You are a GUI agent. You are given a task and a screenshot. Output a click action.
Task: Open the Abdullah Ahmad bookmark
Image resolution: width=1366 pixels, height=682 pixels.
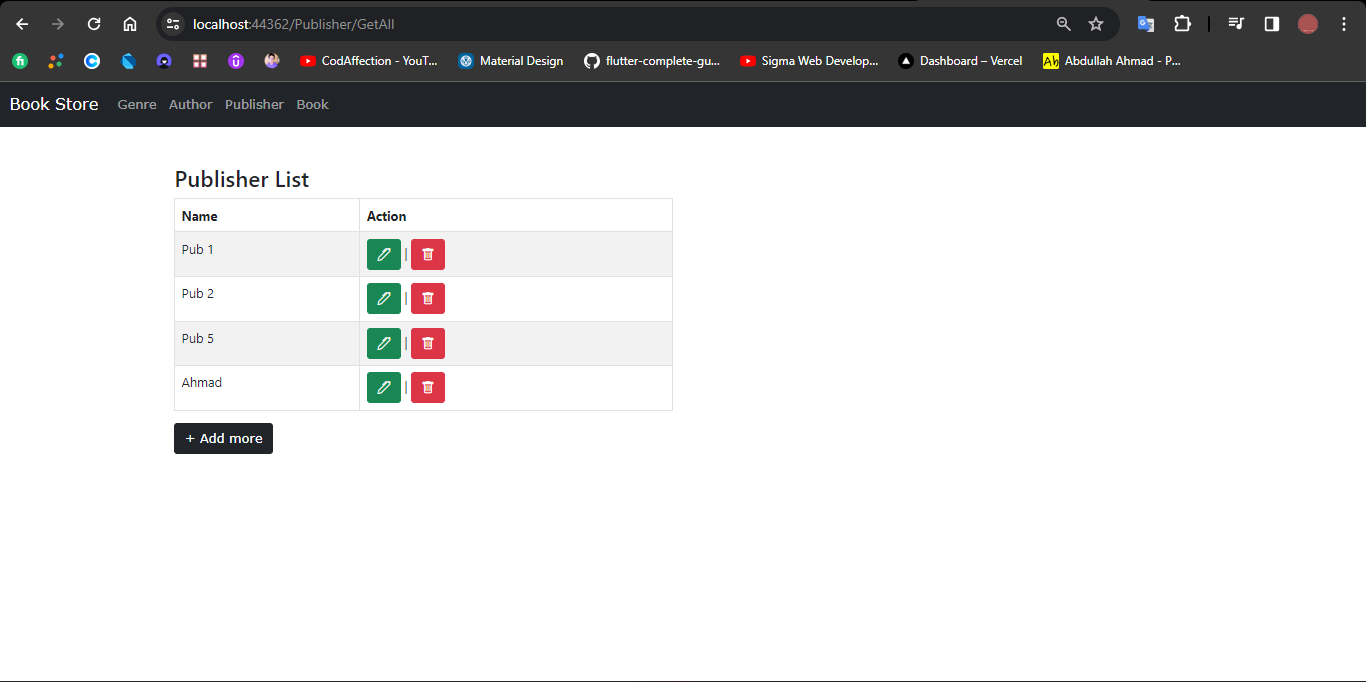pos(1112,61)
